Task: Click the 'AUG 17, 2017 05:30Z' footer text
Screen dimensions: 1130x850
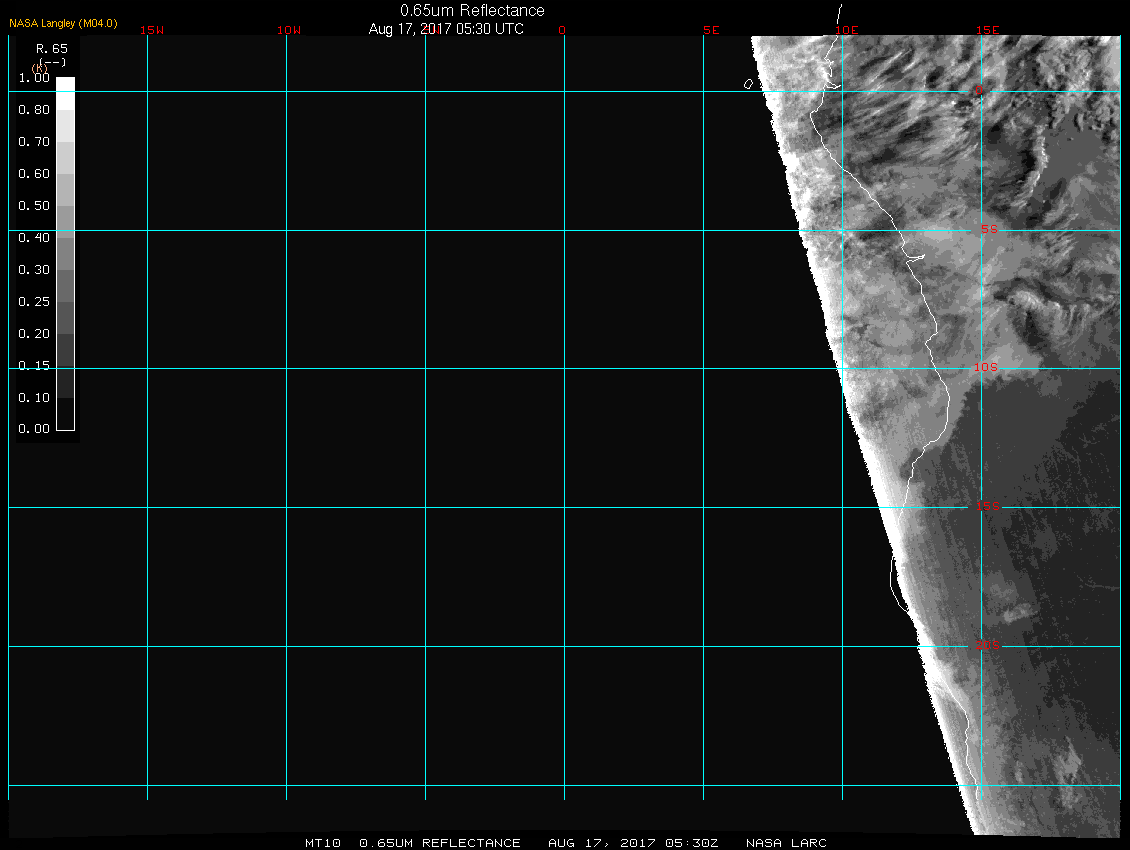Action: [x=633, y=843]
